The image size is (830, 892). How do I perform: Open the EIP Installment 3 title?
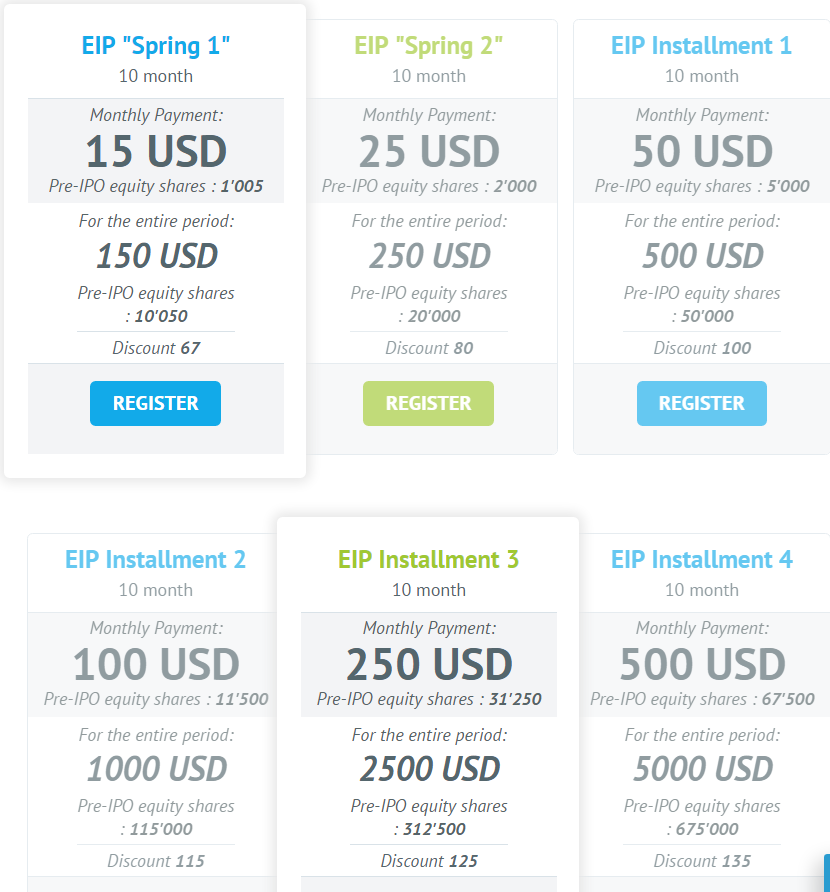pos(428,560)
